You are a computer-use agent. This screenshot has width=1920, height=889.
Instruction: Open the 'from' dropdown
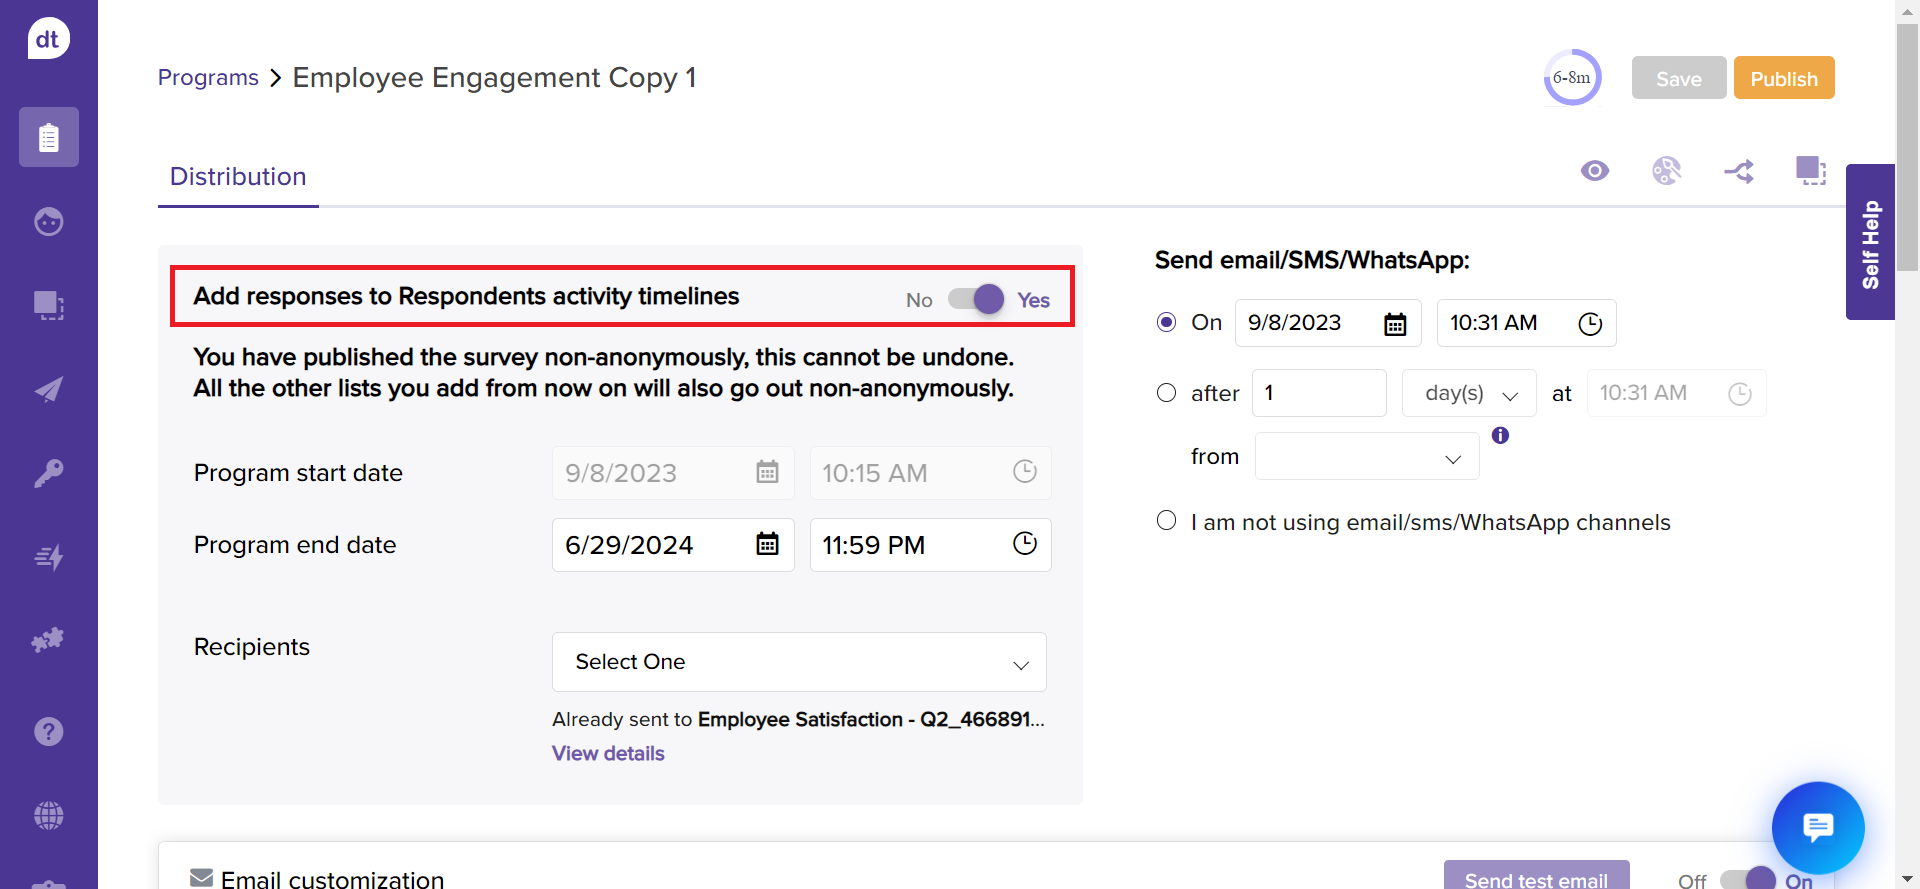click(1366, 457)
